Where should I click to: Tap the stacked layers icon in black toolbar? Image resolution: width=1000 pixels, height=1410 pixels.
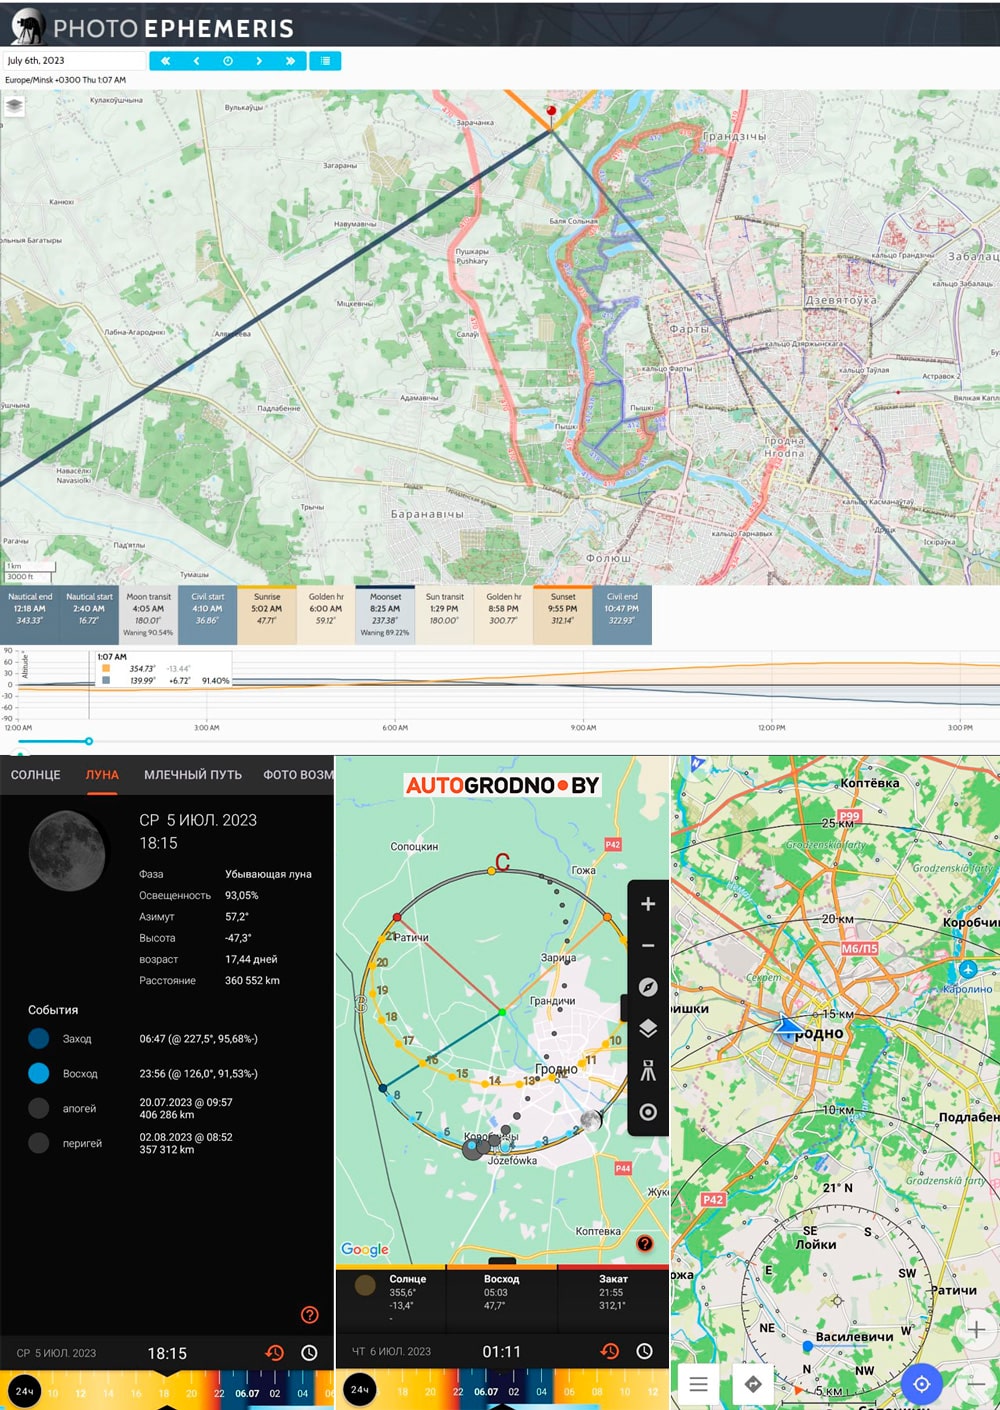(648, 1029)
